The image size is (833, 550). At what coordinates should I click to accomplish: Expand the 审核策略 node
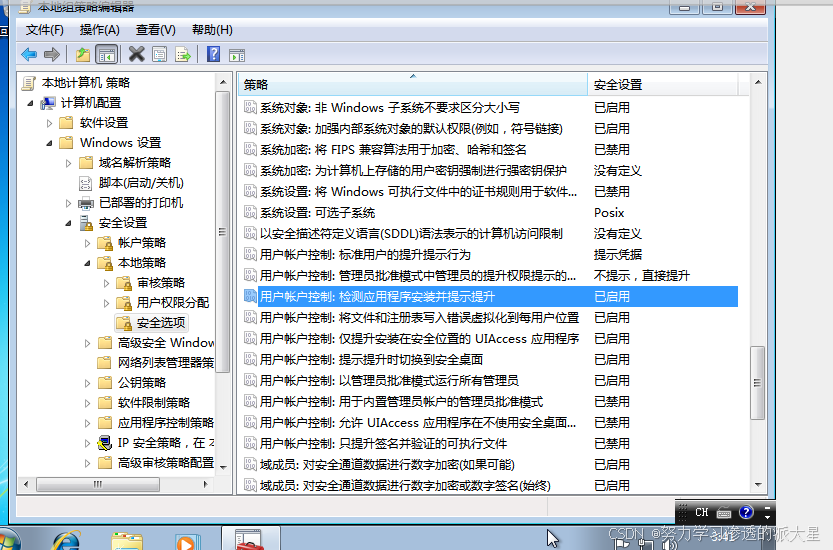(x=107, y=283)
